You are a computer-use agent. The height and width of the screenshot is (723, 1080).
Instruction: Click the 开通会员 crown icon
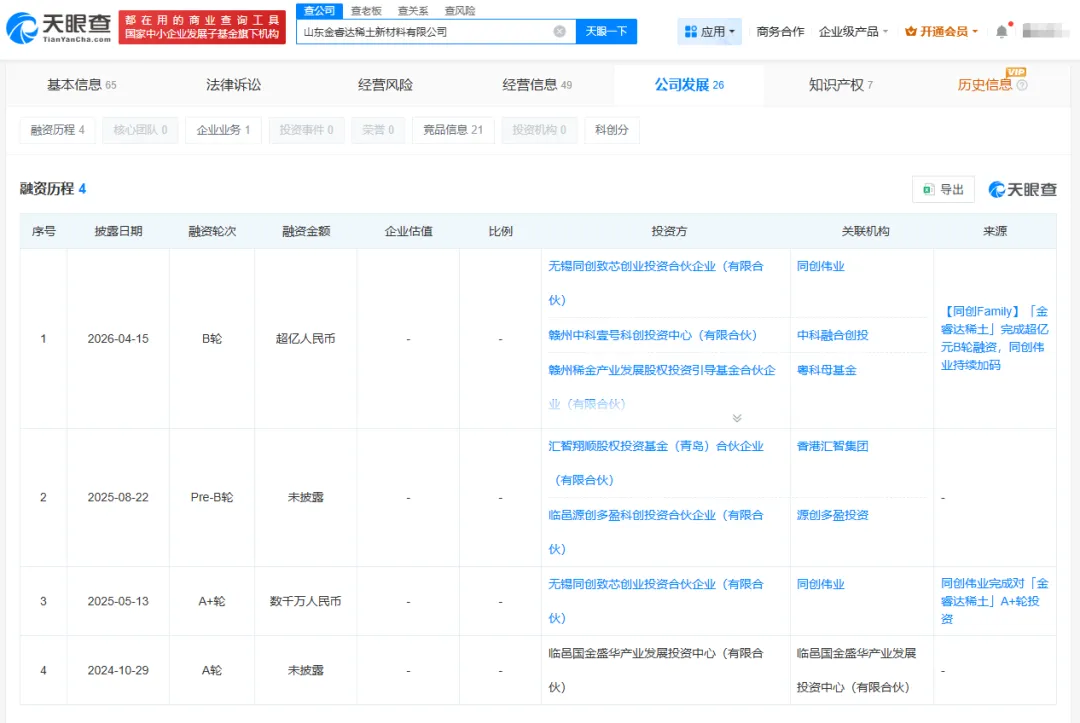click(x=911, y=32)
